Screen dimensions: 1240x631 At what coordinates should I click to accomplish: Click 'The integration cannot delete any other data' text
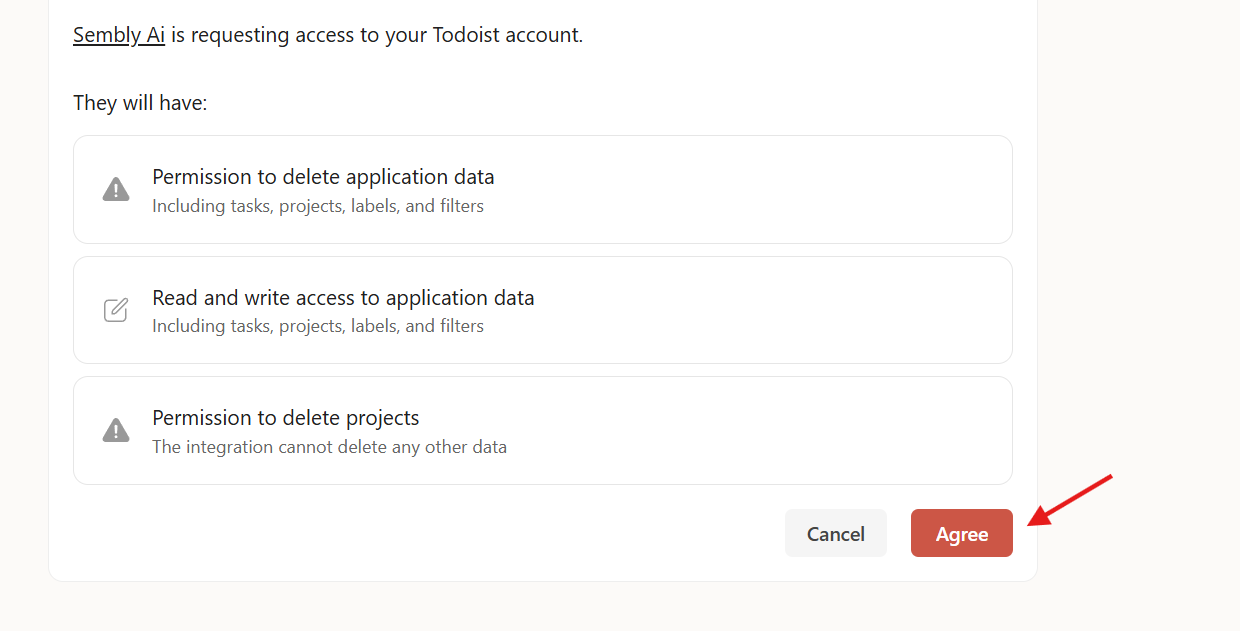point(329,447)
